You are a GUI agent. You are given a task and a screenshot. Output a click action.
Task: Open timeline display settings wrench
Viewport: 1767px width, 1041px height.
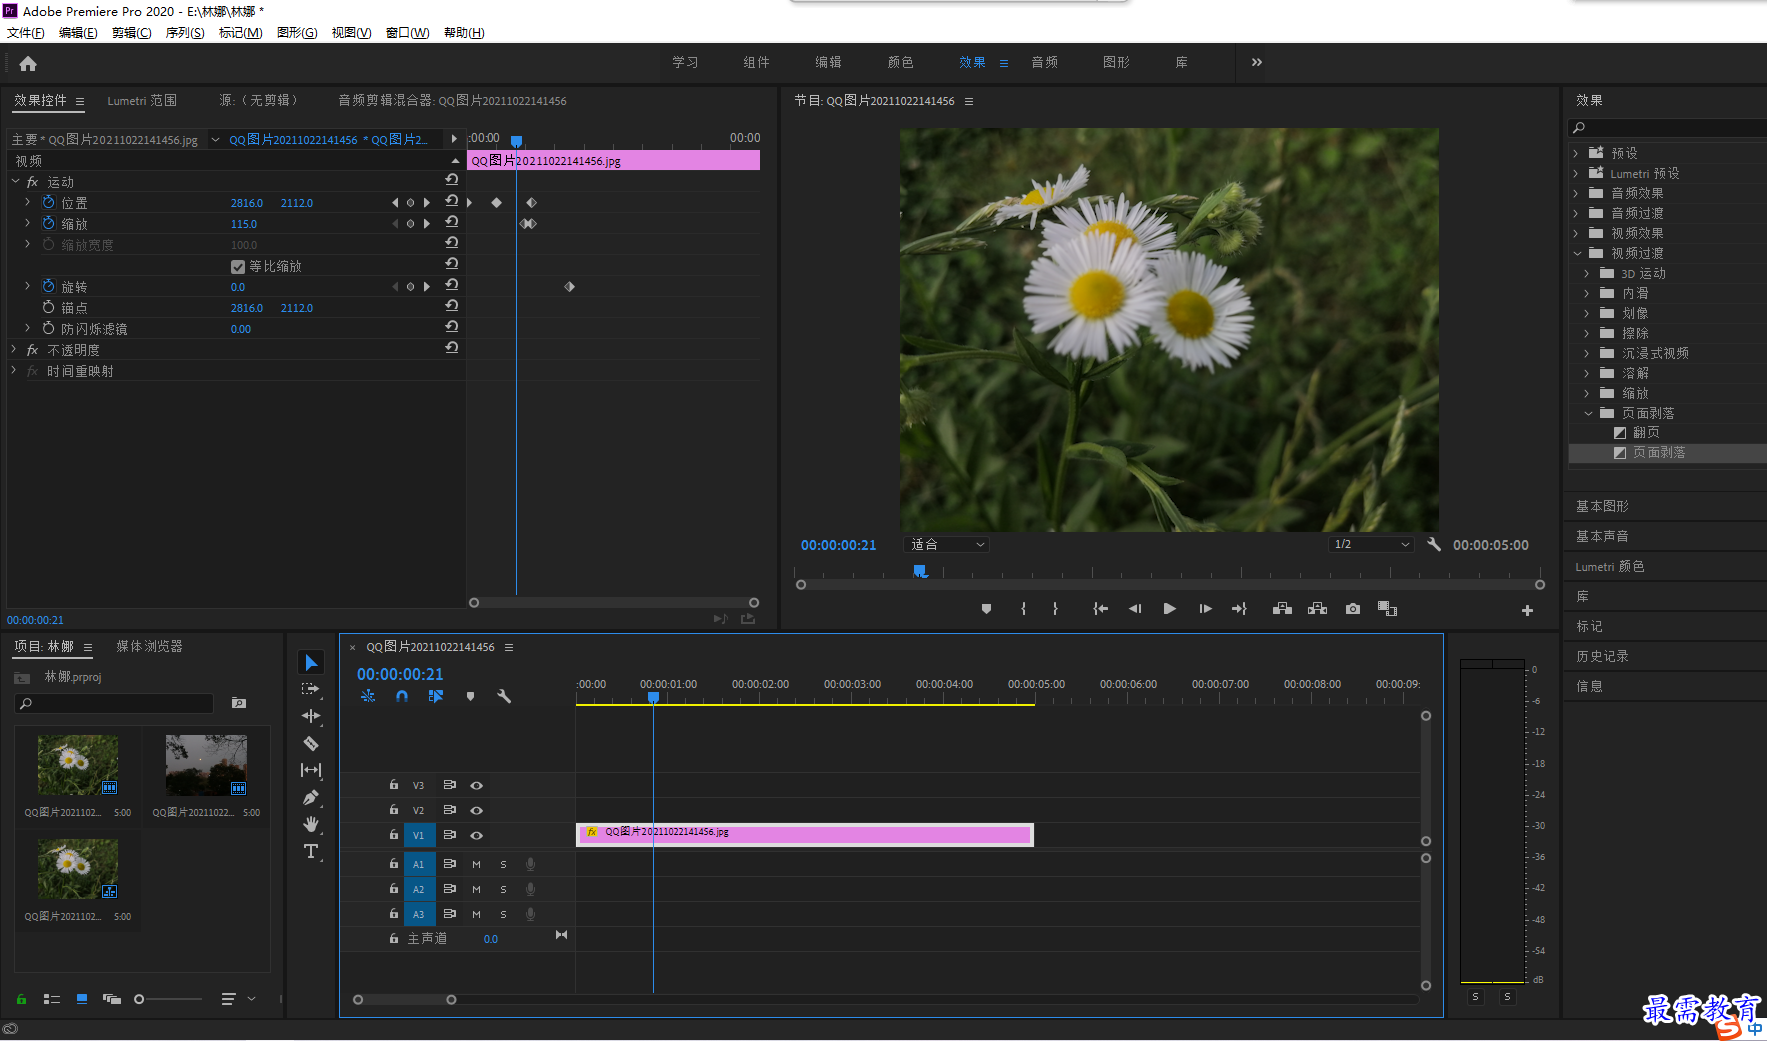click(504, 696)
